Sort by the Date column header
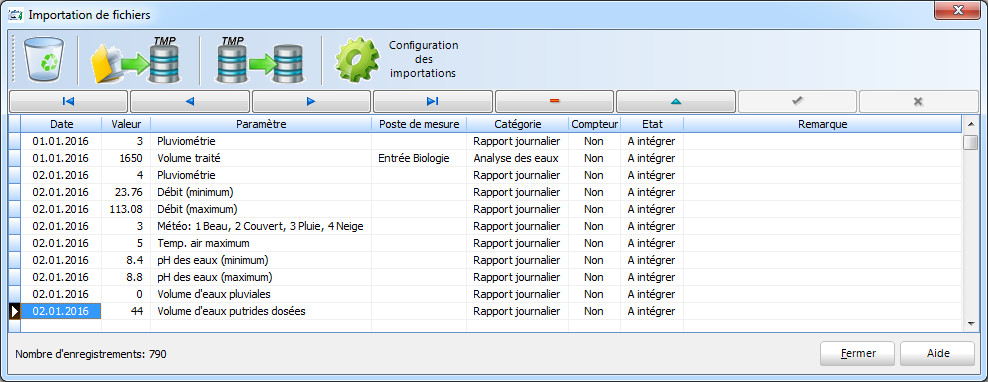The width and height of the screenshot is (988, 382). pyautogui.click(x=61, y=124)
